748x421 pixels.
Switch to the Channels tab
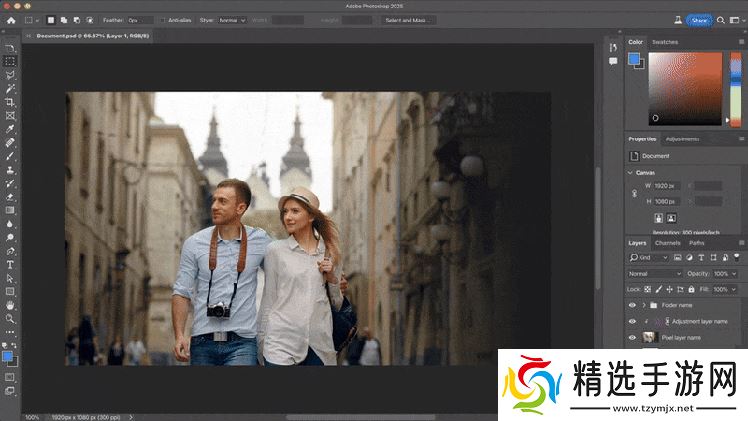(x=667, y=243)
